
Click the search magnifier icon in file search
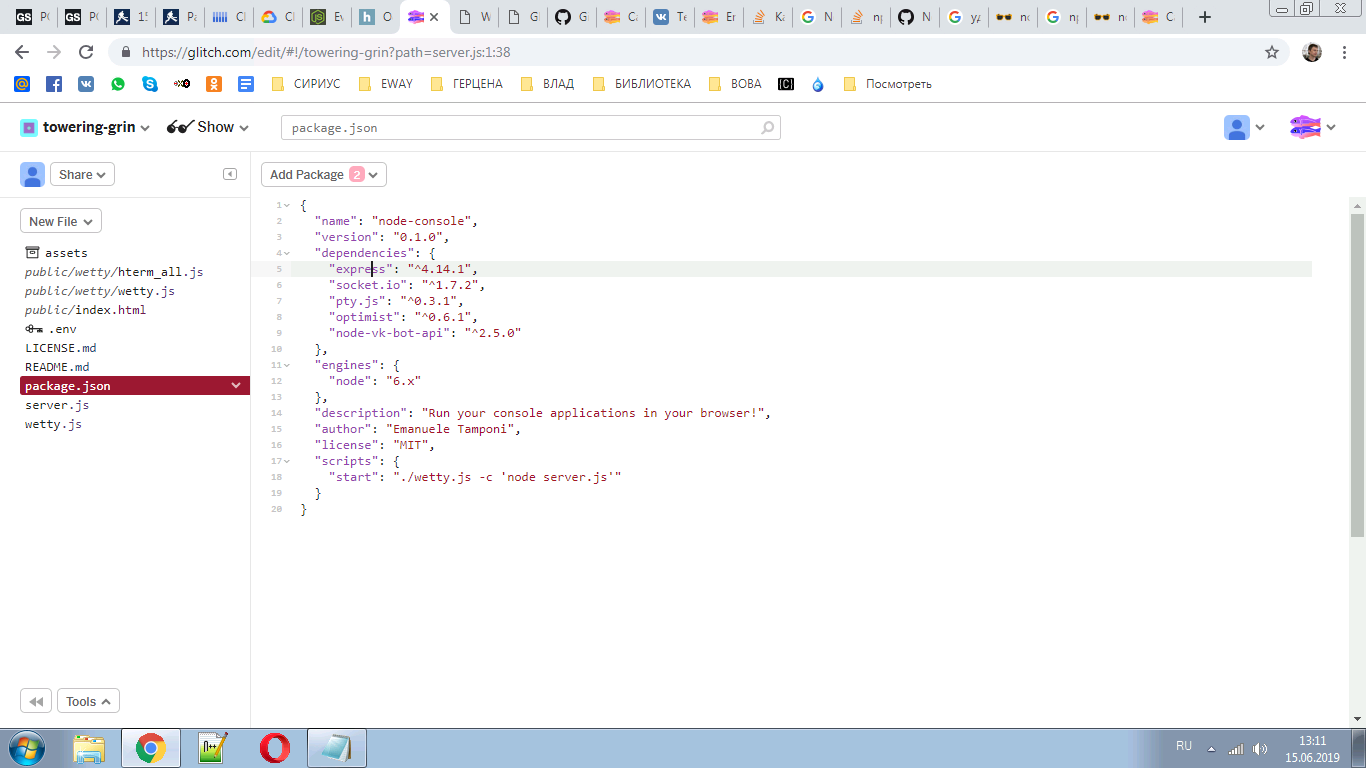pyautogui.click(x=767, y=128)
